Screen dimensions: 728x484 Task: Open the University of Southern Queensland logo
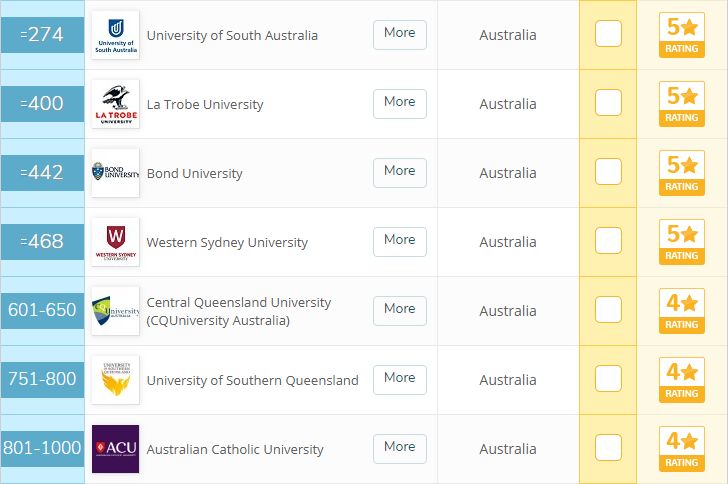[x=116, y=379]
